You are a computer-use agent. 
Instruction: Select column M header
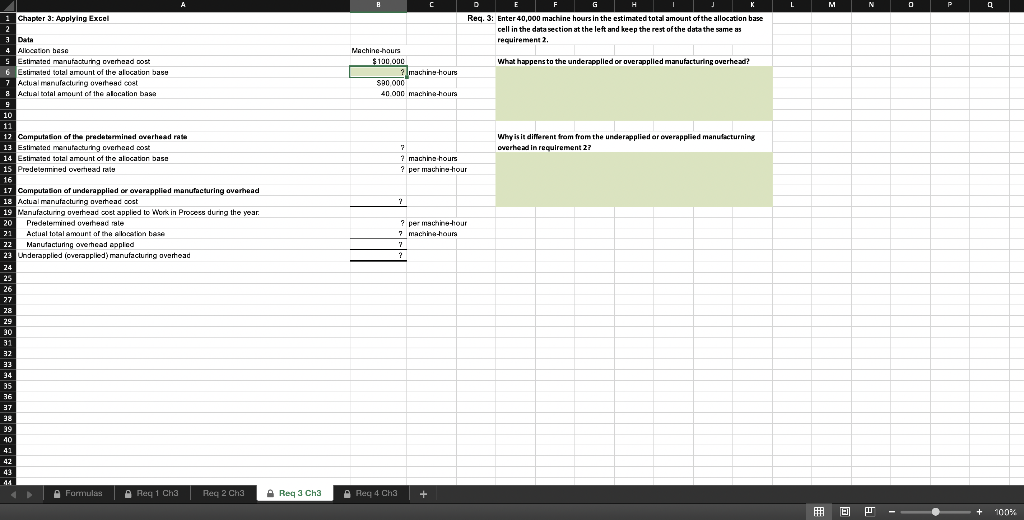click(x=831, y=5)
